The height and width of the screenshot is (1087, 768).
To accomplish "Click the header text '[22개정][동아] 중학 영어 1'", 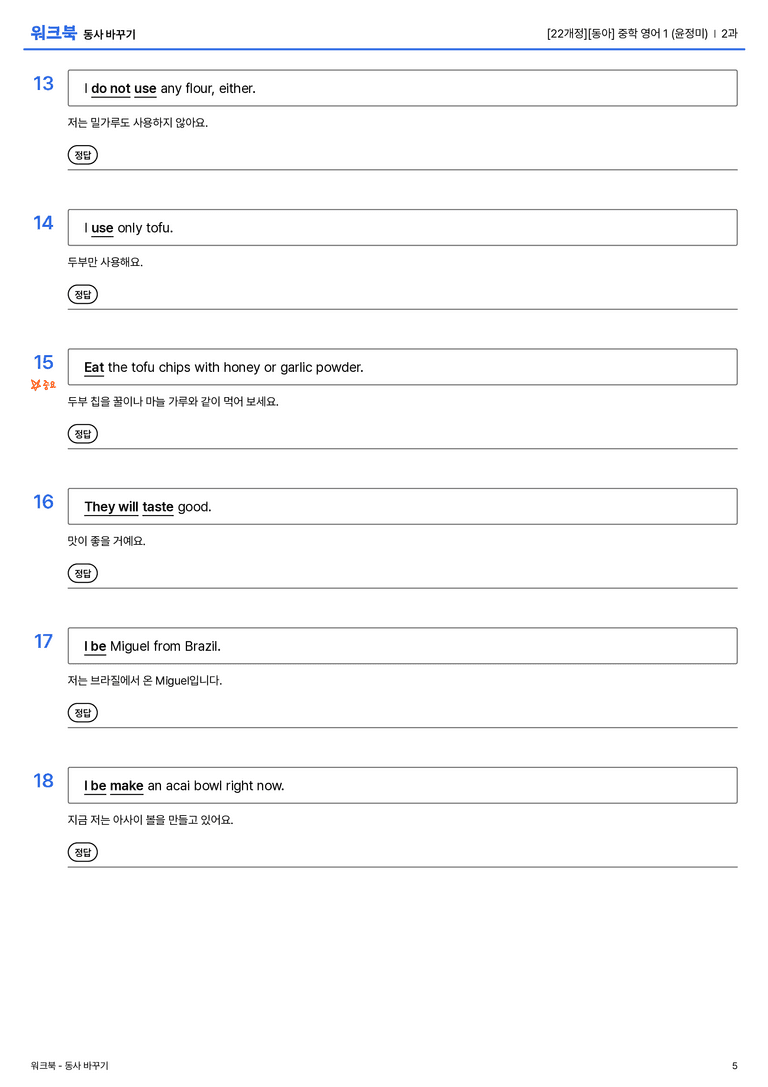I will click(x=607, y=33).
